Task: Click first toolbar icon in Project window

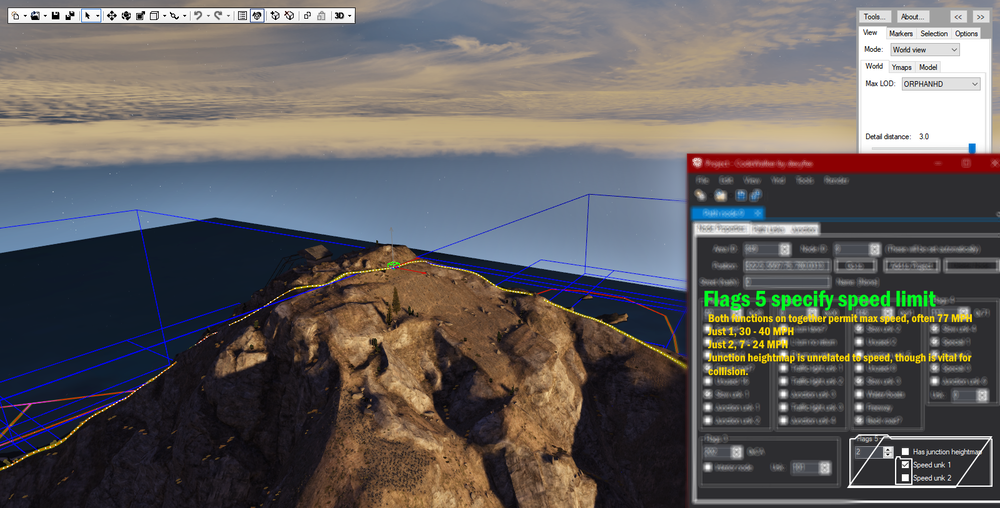Action: click(x=700, y=195)
